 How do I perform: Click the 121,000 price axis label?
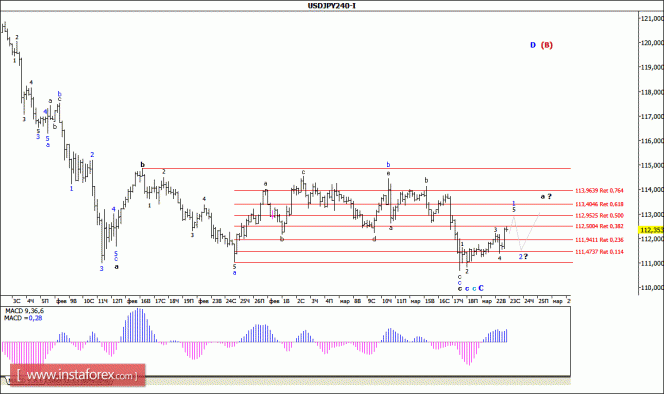[x=652, y=19]
